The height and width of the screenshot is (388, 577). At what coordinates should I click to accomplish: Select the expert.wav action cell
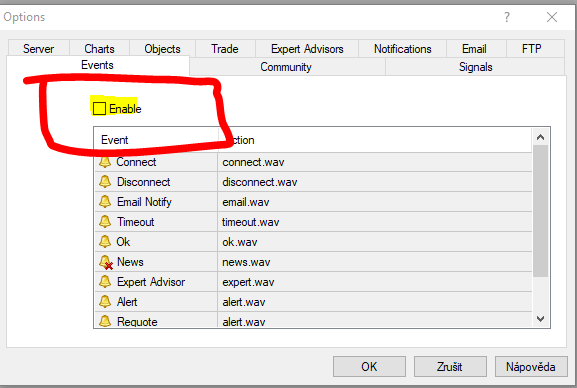pyautogui.click(x=375, y=282)
